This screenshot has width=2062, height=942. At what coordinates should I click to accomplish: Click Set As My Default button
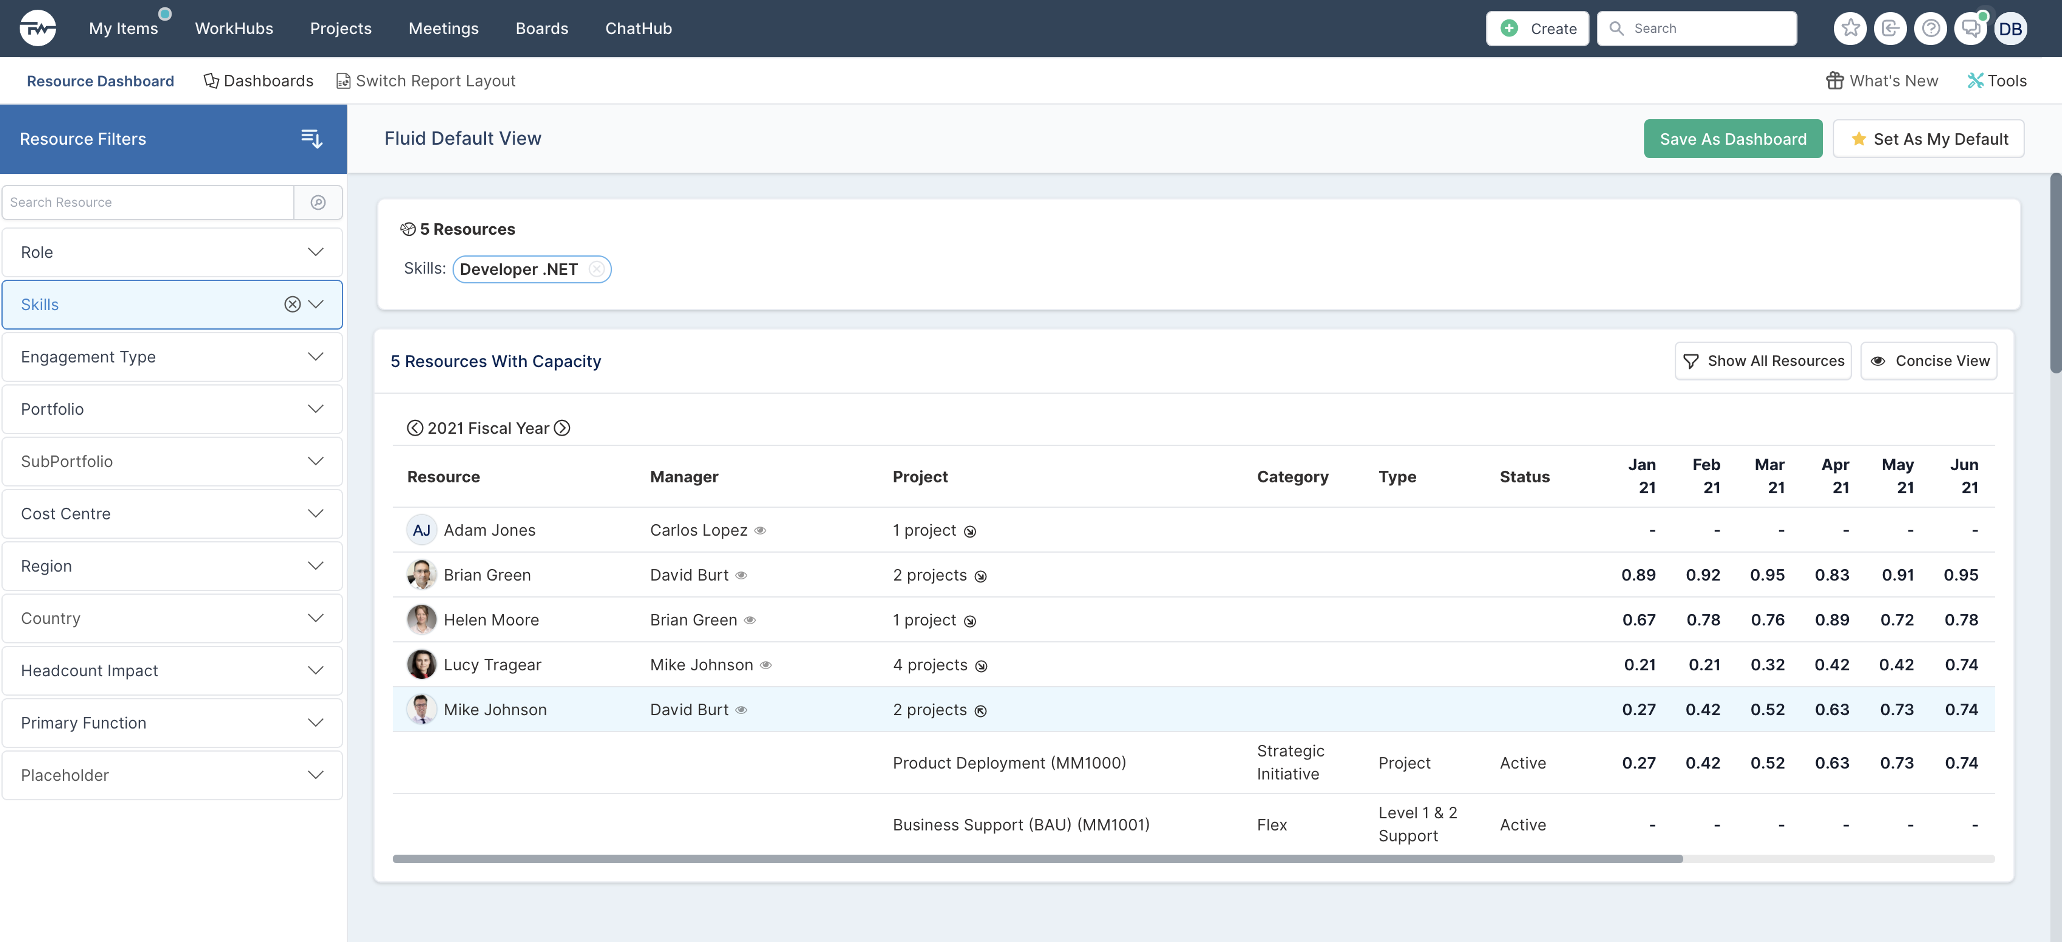[x=1929, y=139]
